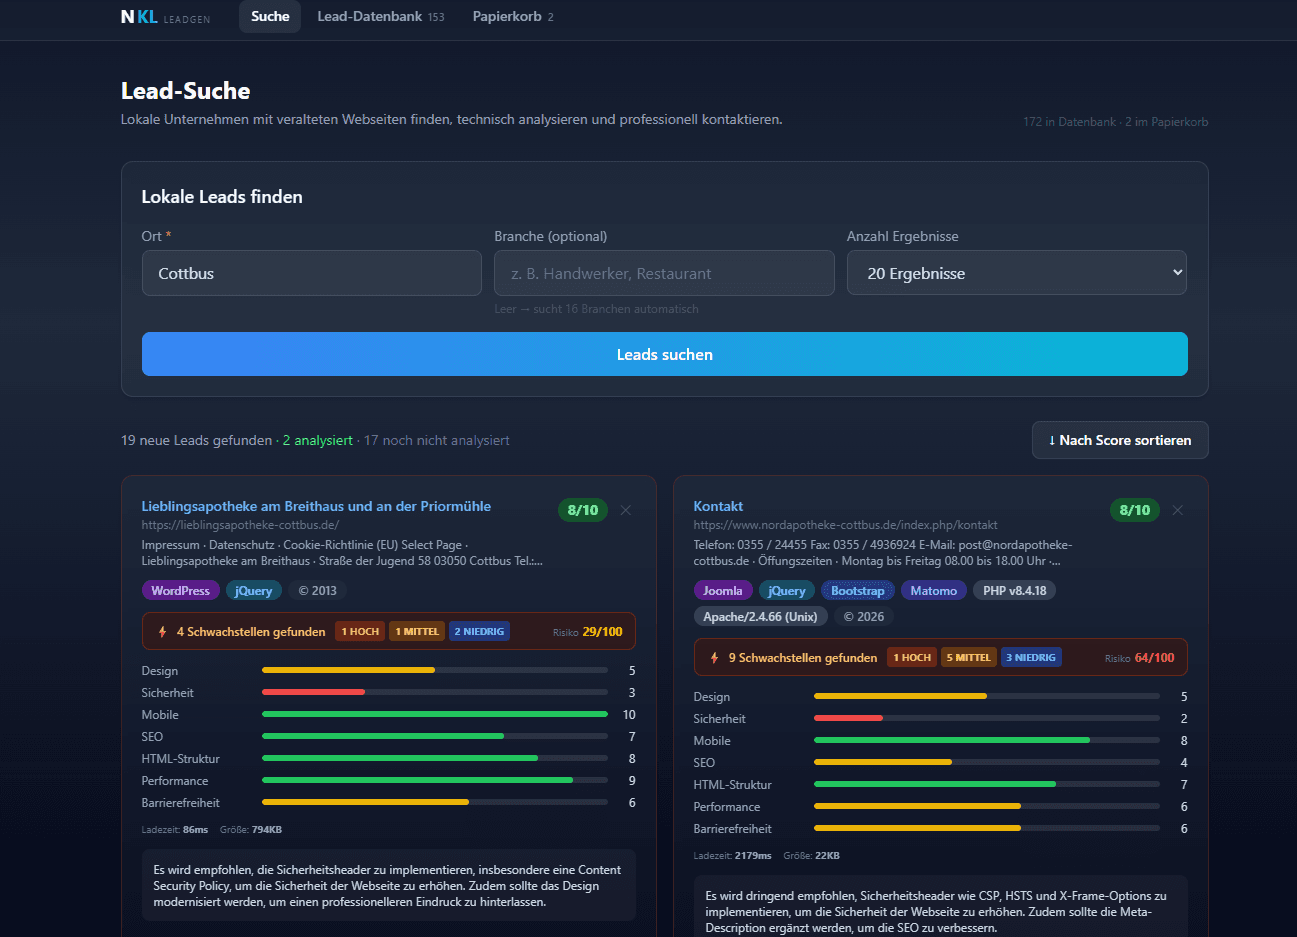Click the lightning icon beside 4 Schwachstellen
The image size is (1297, 937).
click(x=162, y=632)
